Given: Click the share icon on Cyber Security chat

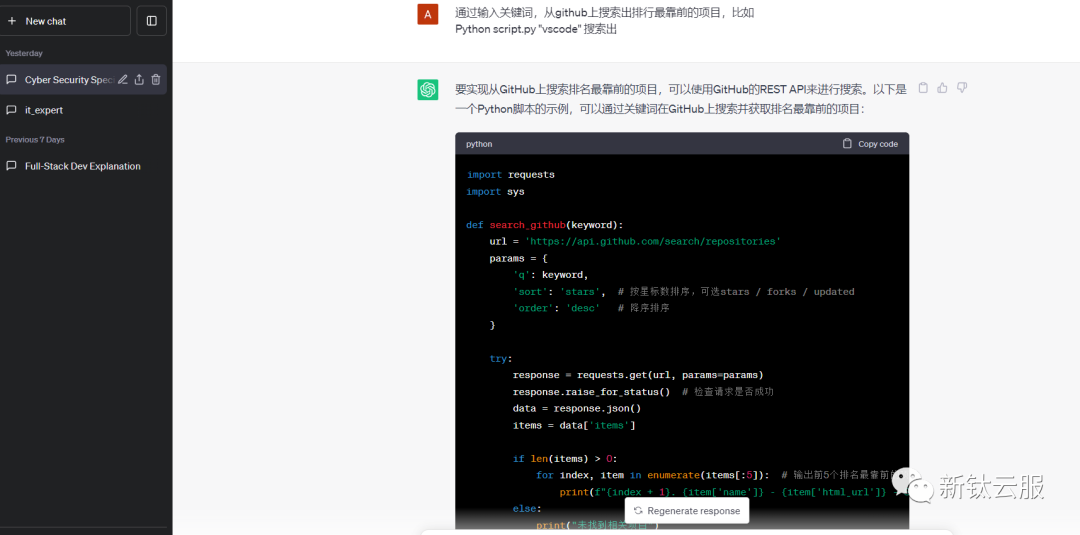Looking at the screenshot, I should tap(139, 80).
